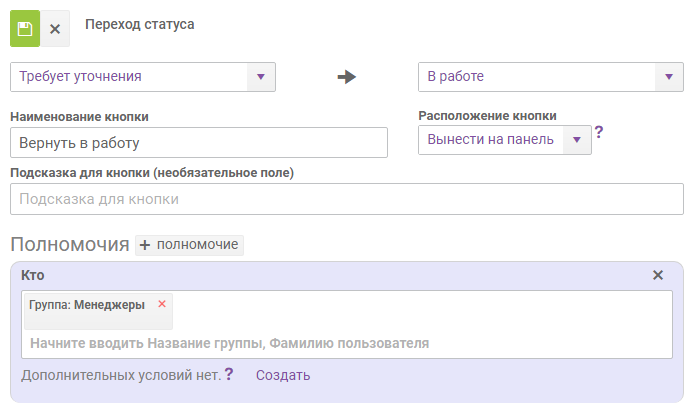Screen dimensions: 695x413
Task: Focus the "Вернуть в работу" button name field
Action: [x=198, y=143]
